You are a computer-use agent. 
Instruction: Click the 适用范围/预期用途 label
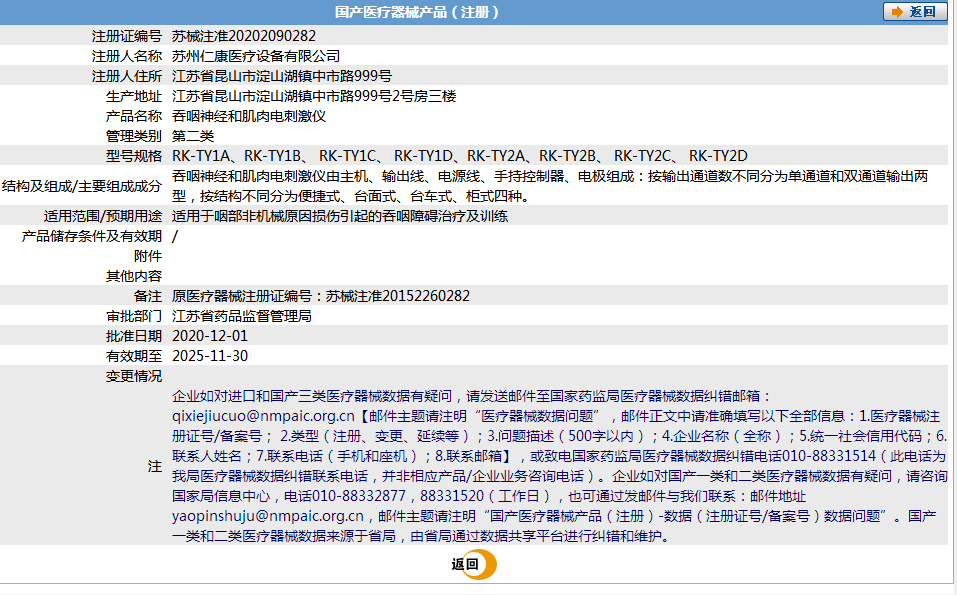point(103,216)
